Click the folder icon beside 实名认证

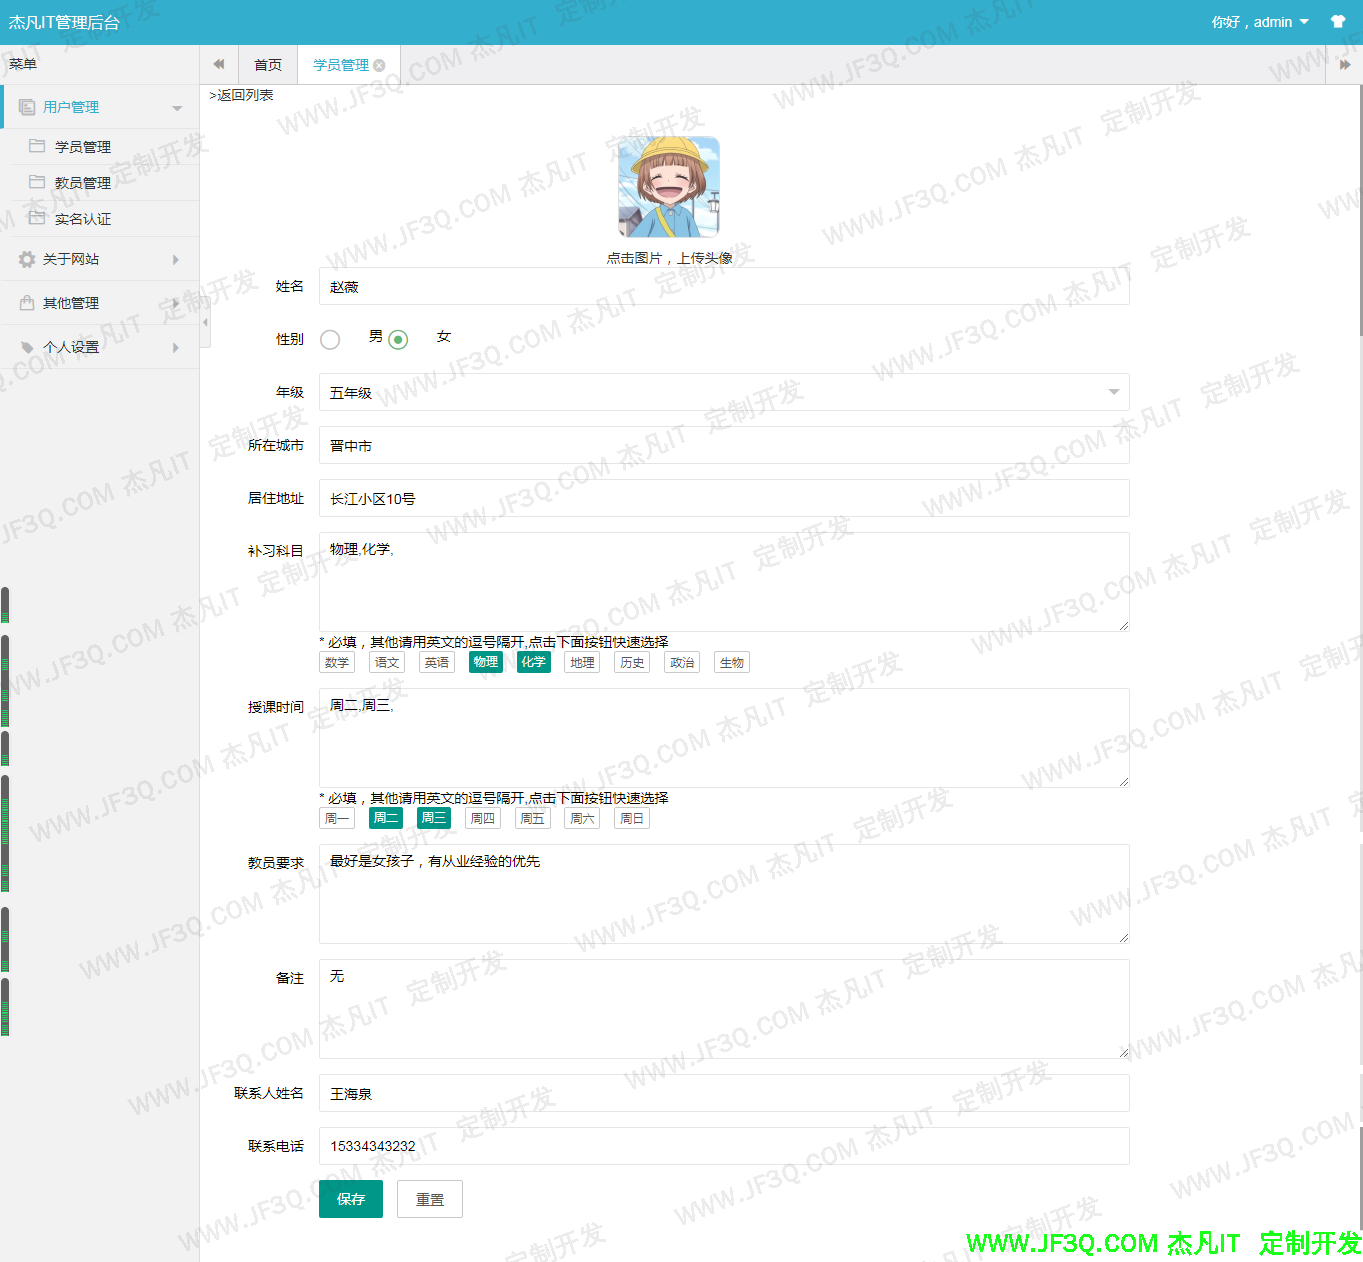(x=38, y=218)
